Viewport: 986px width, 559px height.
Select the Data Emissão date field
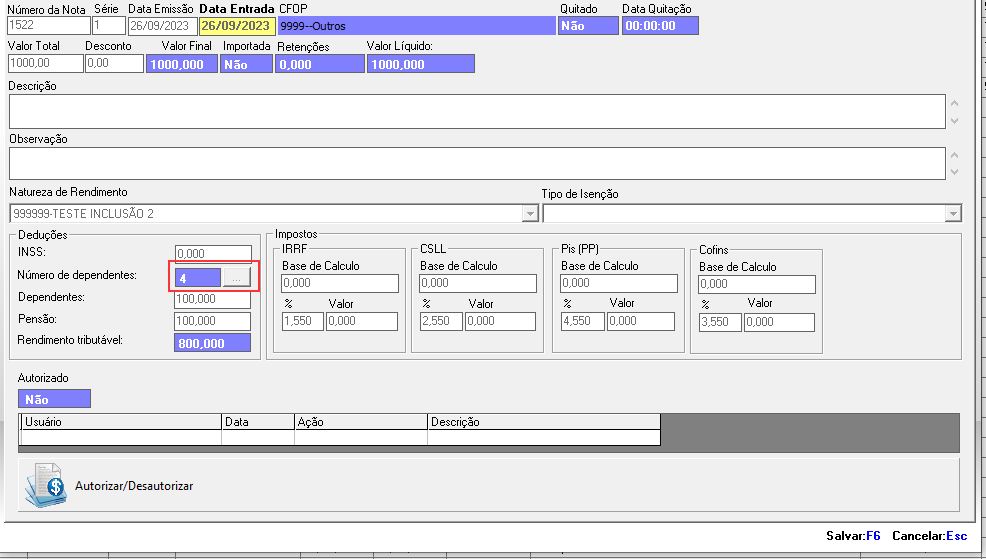[x=163, y=26]
